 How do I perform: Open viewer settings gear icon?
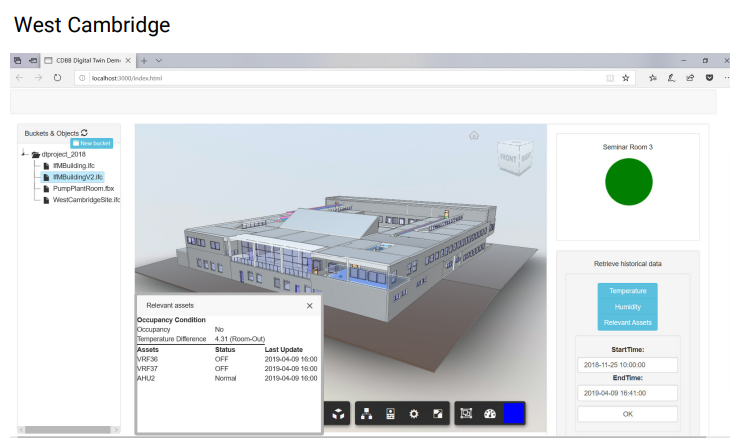[x=414, y=413]
